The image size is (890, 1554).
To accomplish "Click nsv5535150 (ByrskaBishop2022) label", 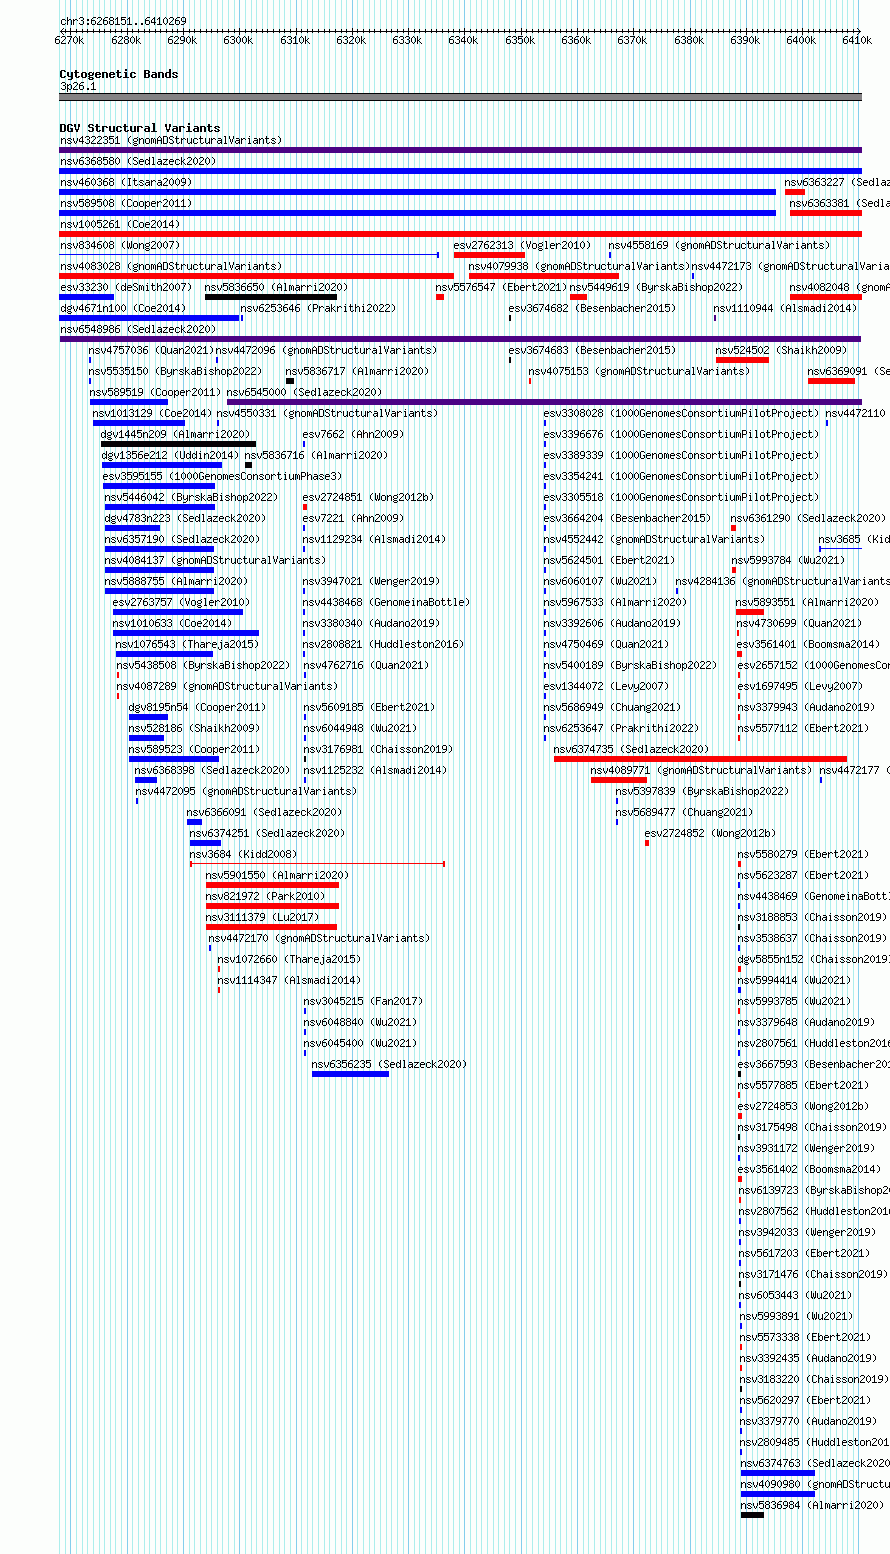I will [175, 371].
